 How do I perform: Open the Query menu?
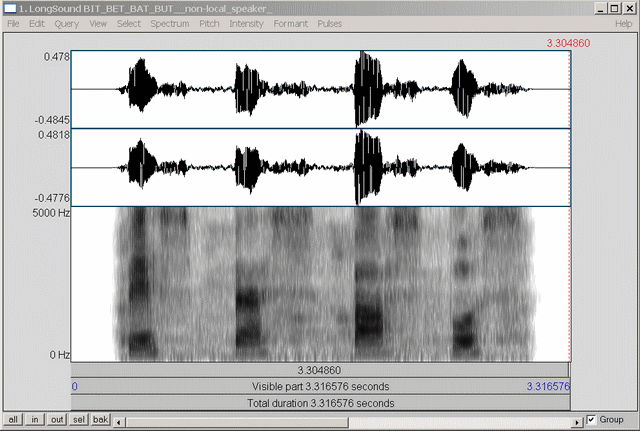[67, 23]
